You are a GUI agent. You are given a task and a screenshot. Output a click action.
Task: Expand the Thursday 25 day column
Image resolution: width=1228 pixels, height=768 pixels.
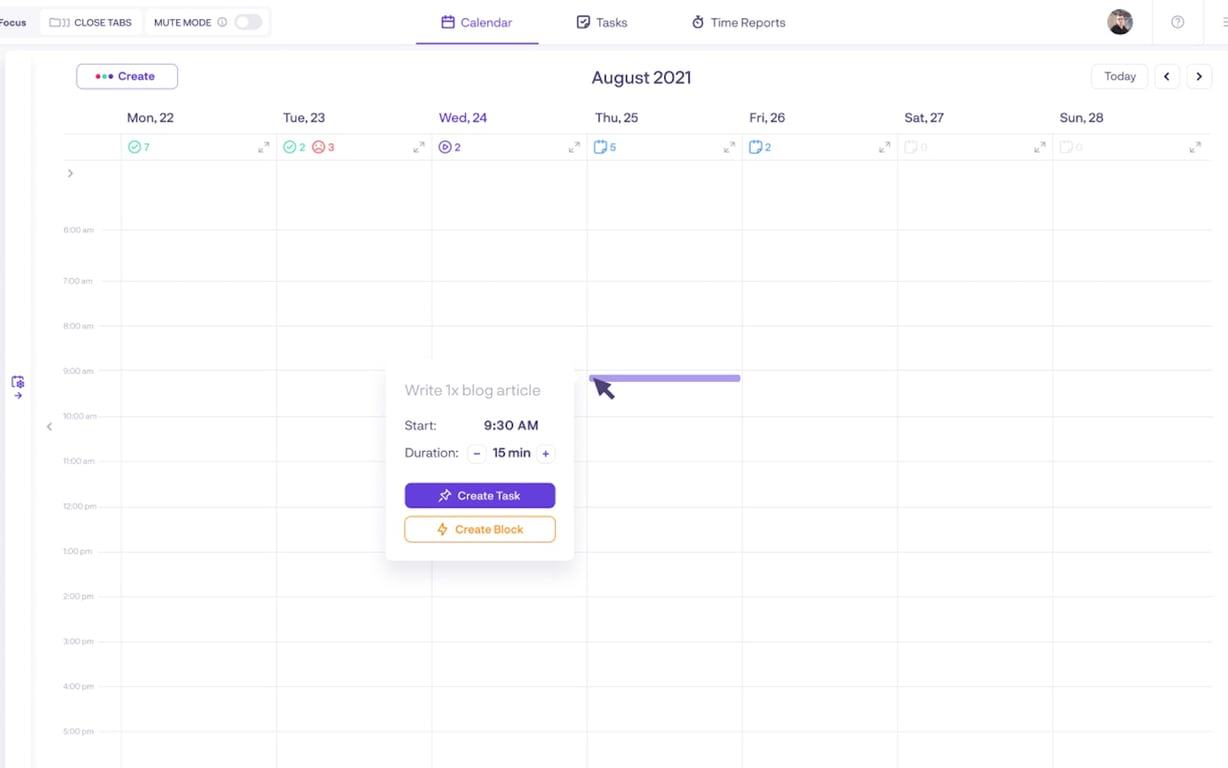pyautogui.click(x=729, y=147)
